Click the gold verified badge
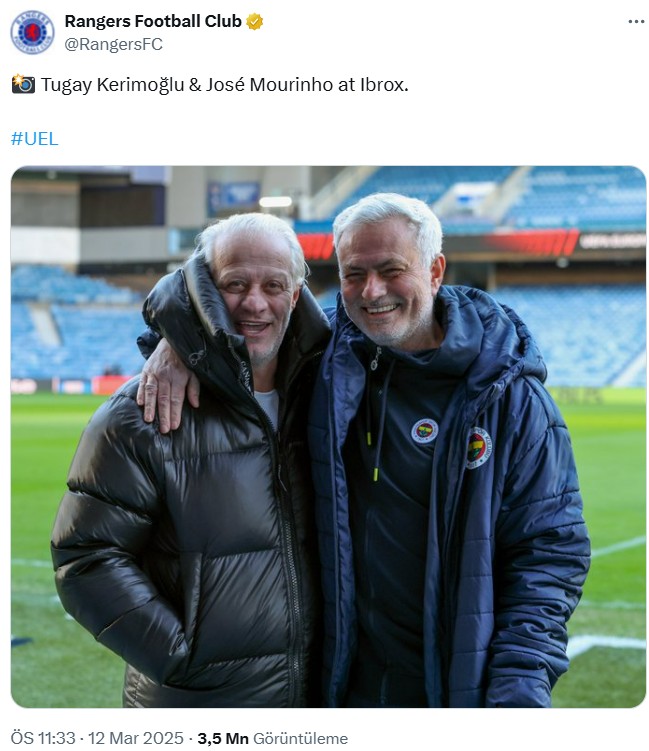The width and height of the screenshot is (649, 751). coord(254,22)
